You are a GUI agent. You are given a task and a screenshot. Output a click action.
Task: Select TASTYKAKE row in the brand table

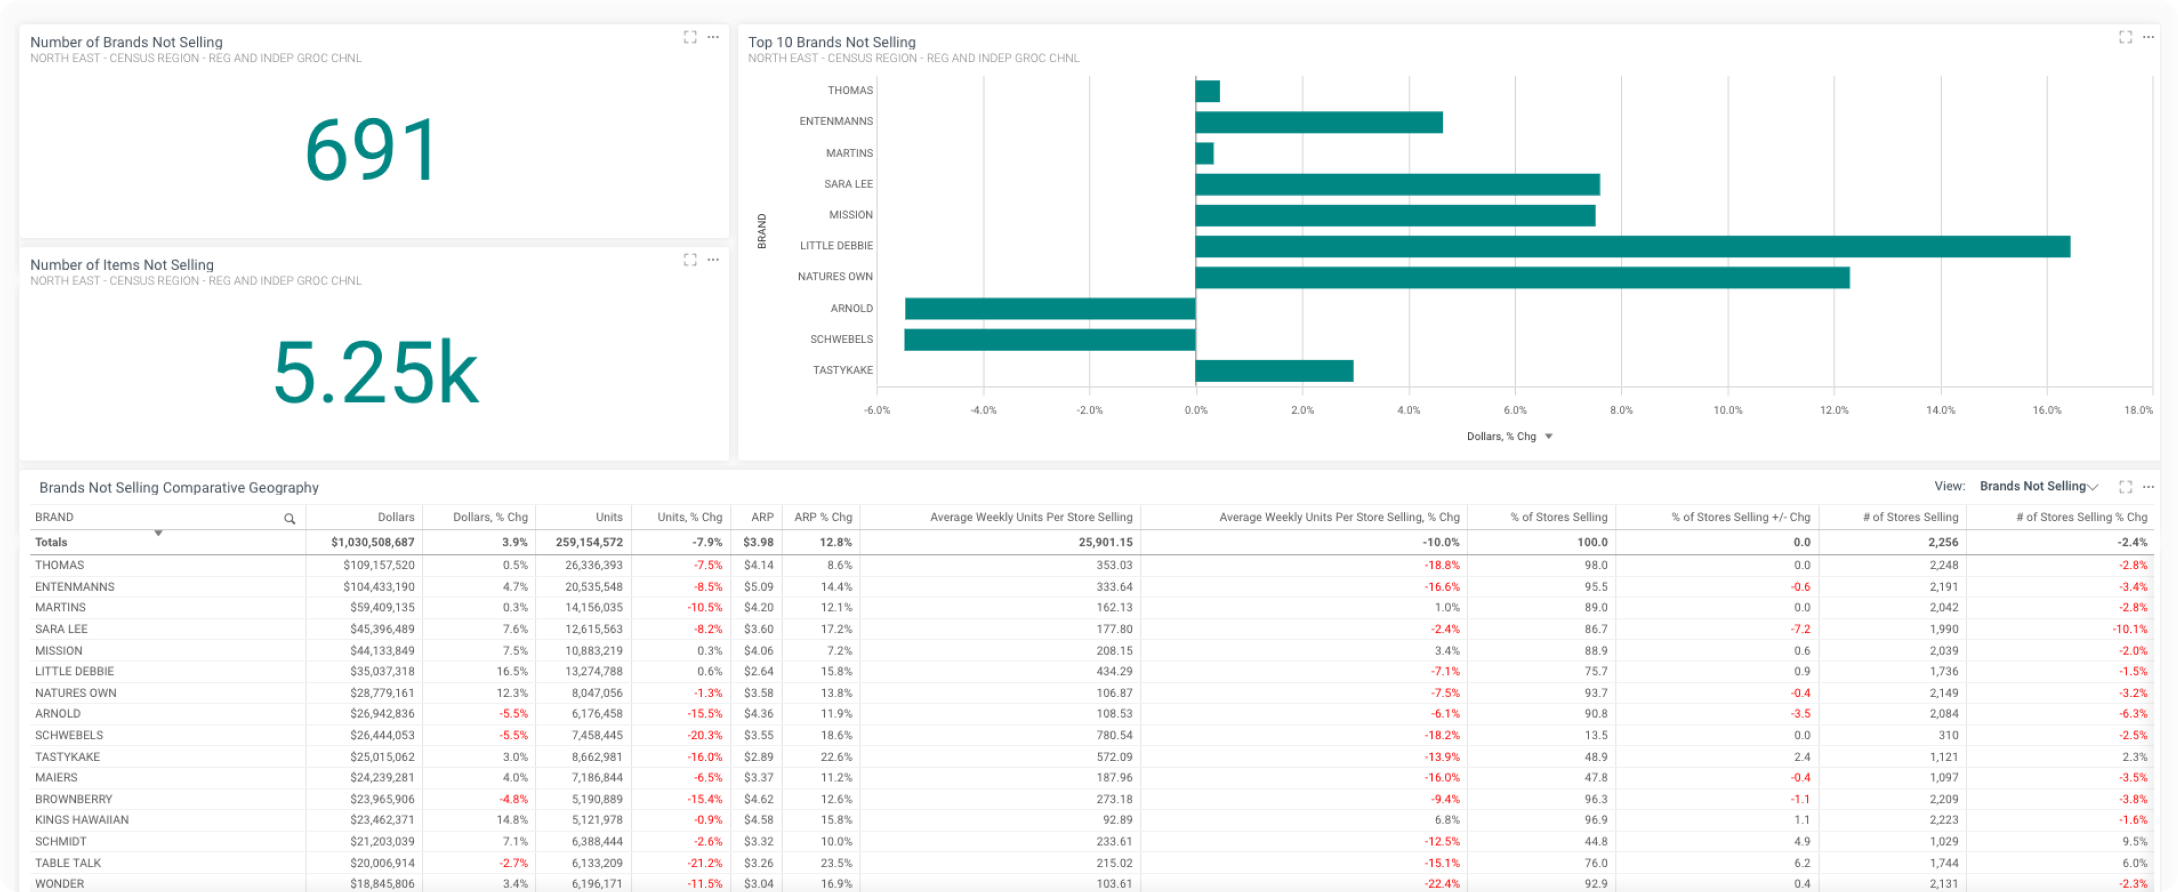click(x=1092, y=757)
